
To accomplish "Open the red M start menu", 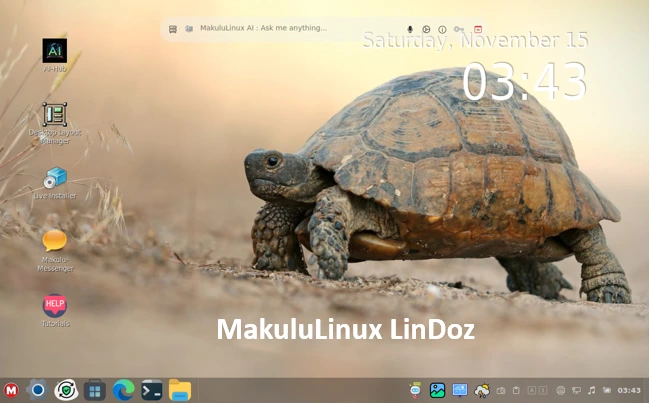I will 11,390.
